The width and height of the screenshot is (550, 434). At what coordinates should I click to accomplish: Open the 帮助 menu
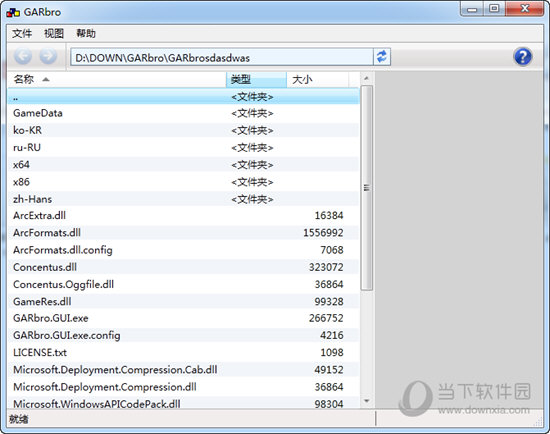click(86, 33)
